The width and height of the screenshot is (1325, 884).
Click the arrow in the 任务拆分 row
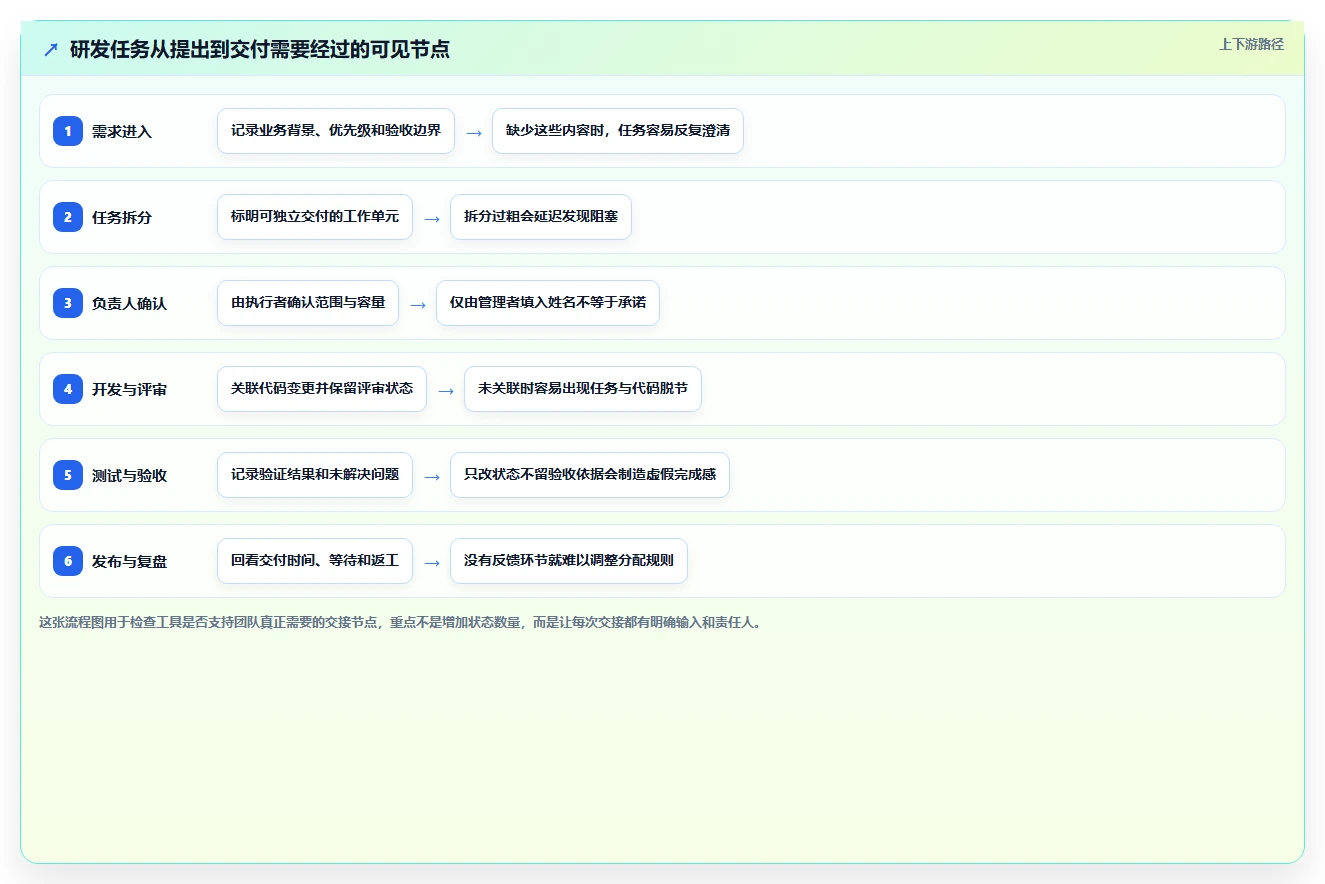point(432,218)
